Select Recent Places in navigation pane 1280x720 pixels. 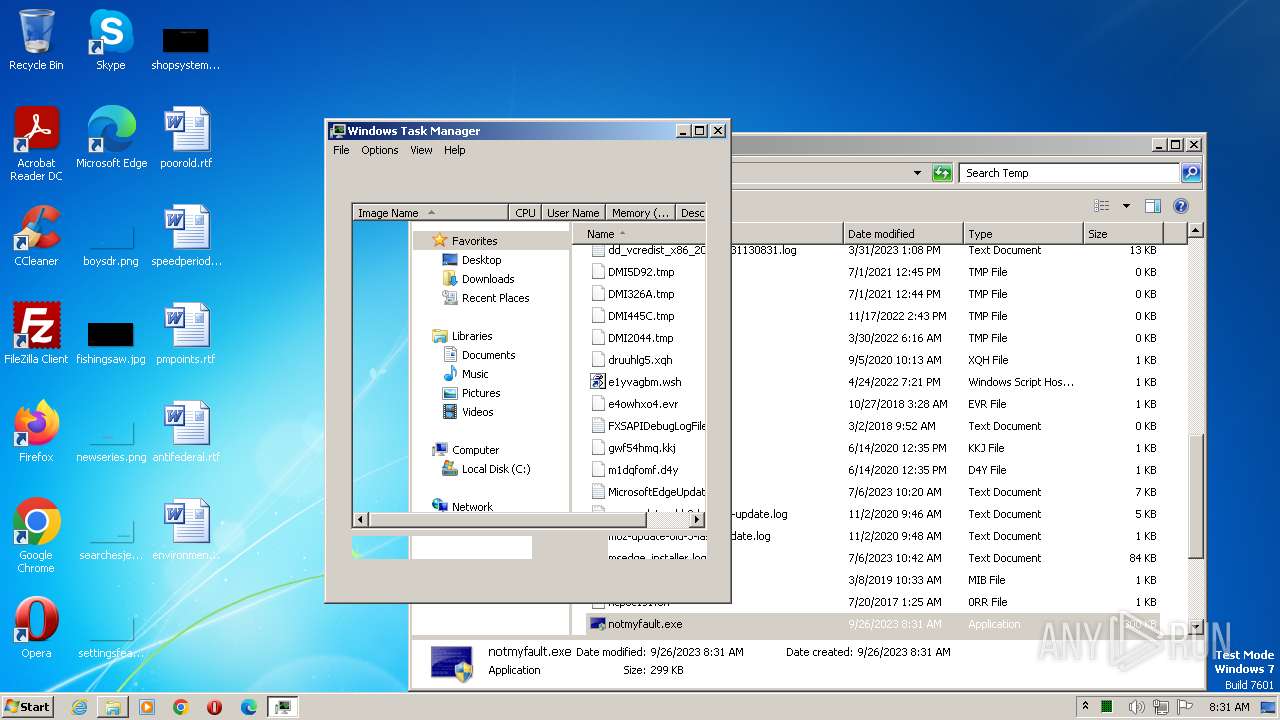pyautogui.click(x=495, y=298)
